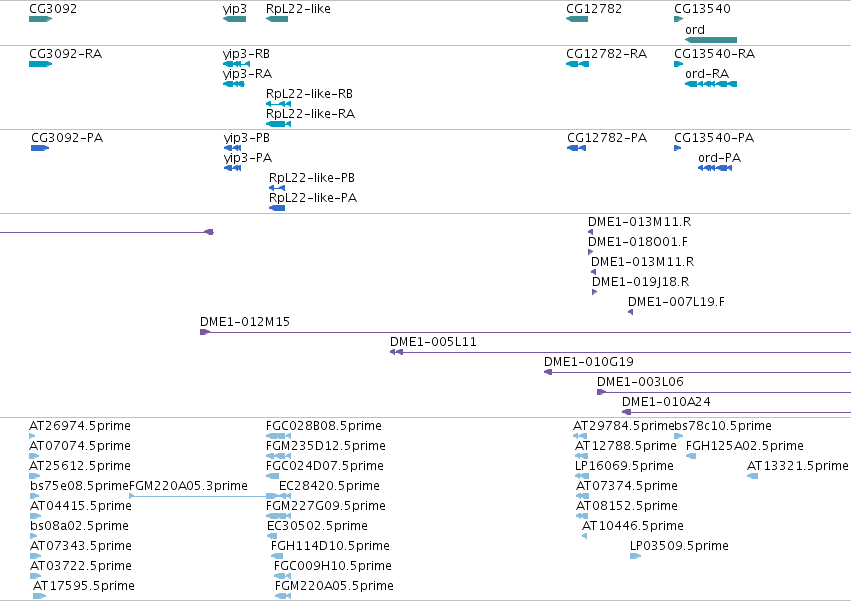Open the AT25612.5prime EST
The width and height of the screenshot is (851, 601).
click(35, 477)
